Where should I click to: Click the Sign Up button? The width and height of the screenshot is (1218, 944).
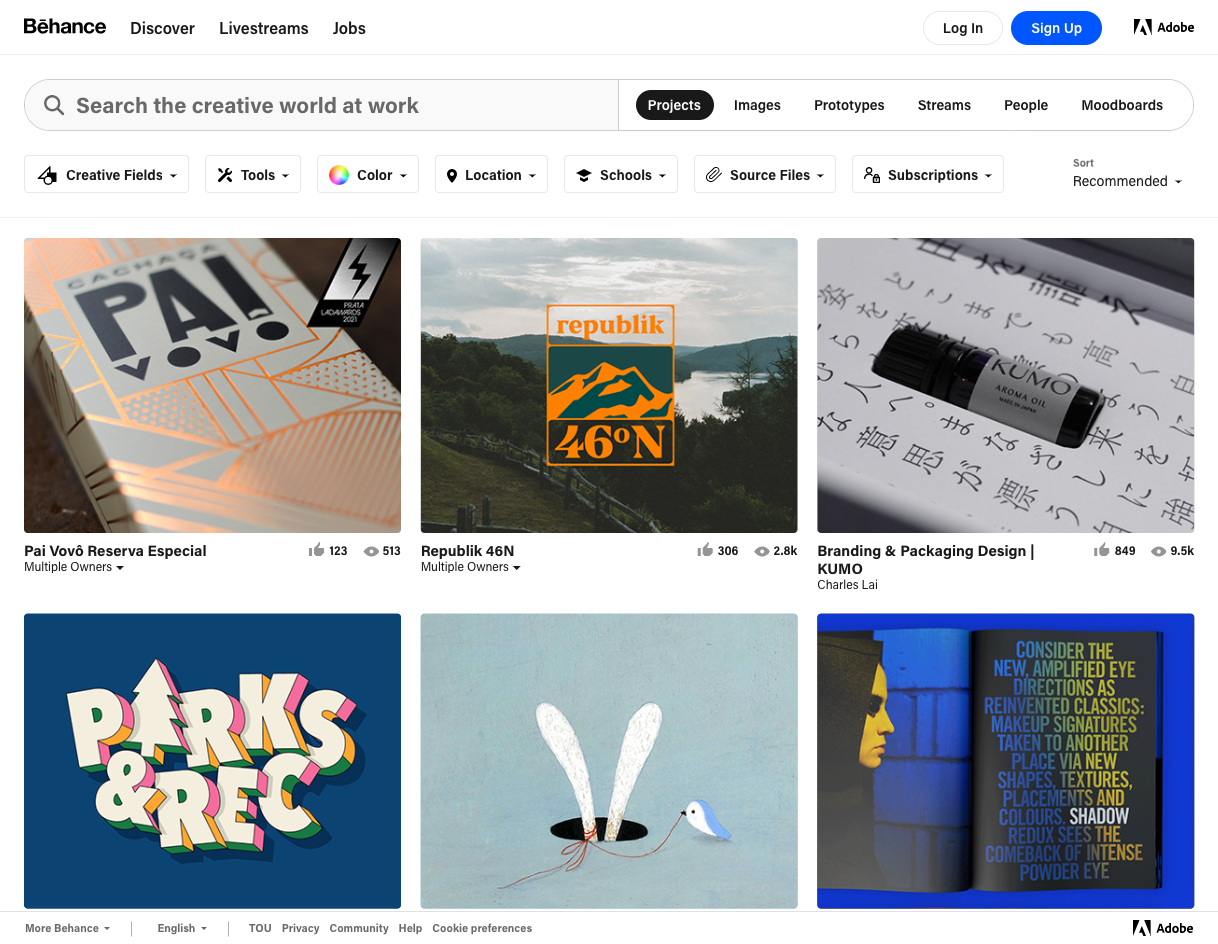point(1056,28)
